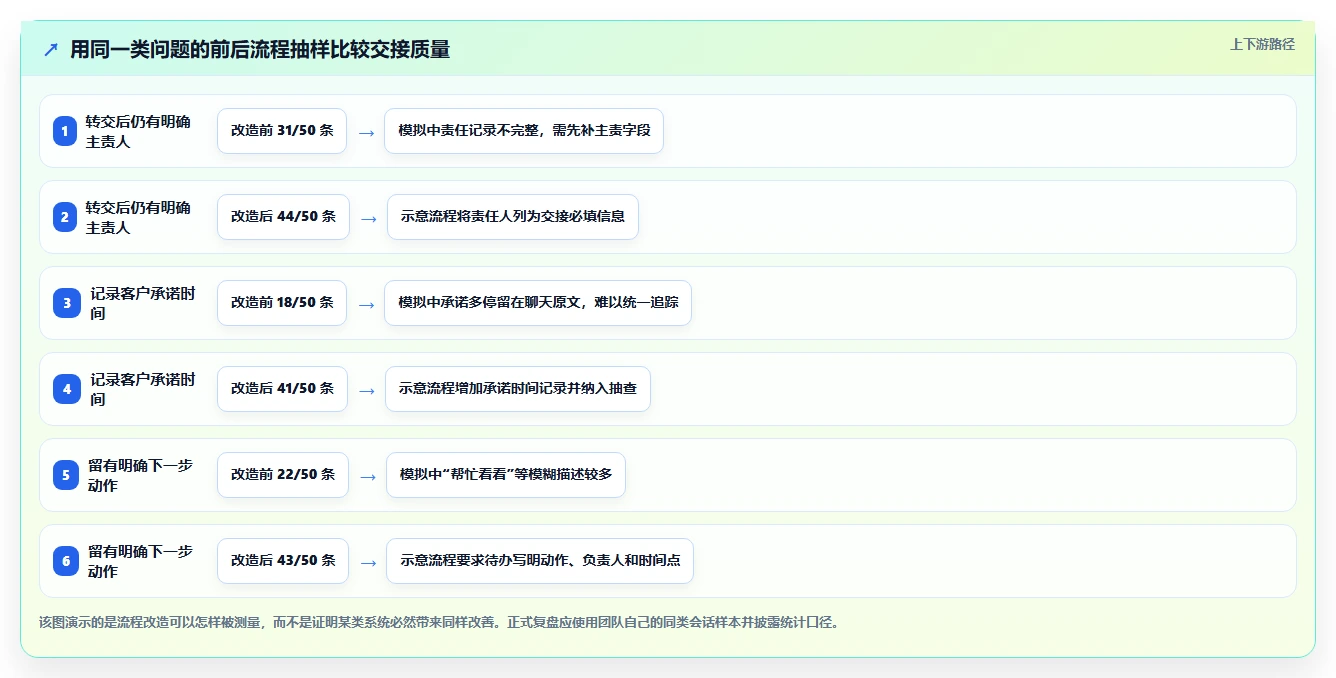This screenshot has height=678, width=1336.
Task: Click the 上下游路径 label in header
Action: 1262,44
